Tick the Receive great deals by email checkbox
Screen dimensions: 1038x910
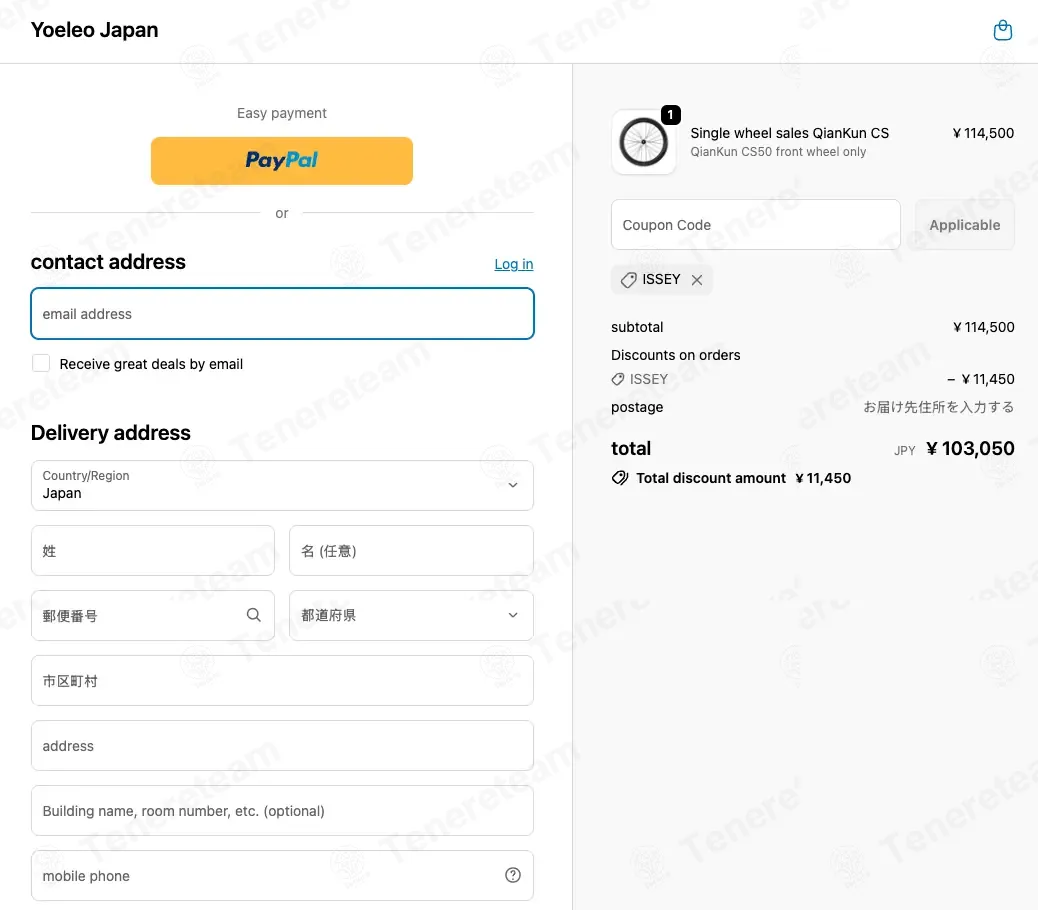click(41, 363)
